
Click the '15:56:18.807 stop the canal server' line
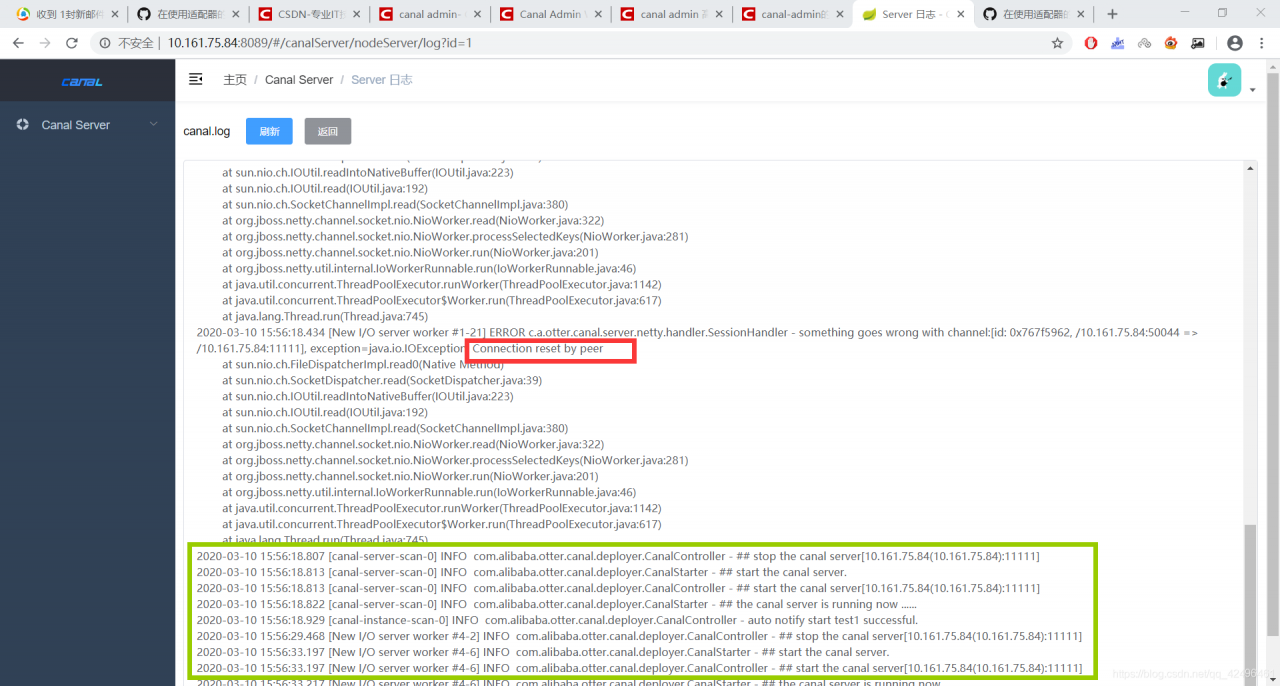[618, 556]
